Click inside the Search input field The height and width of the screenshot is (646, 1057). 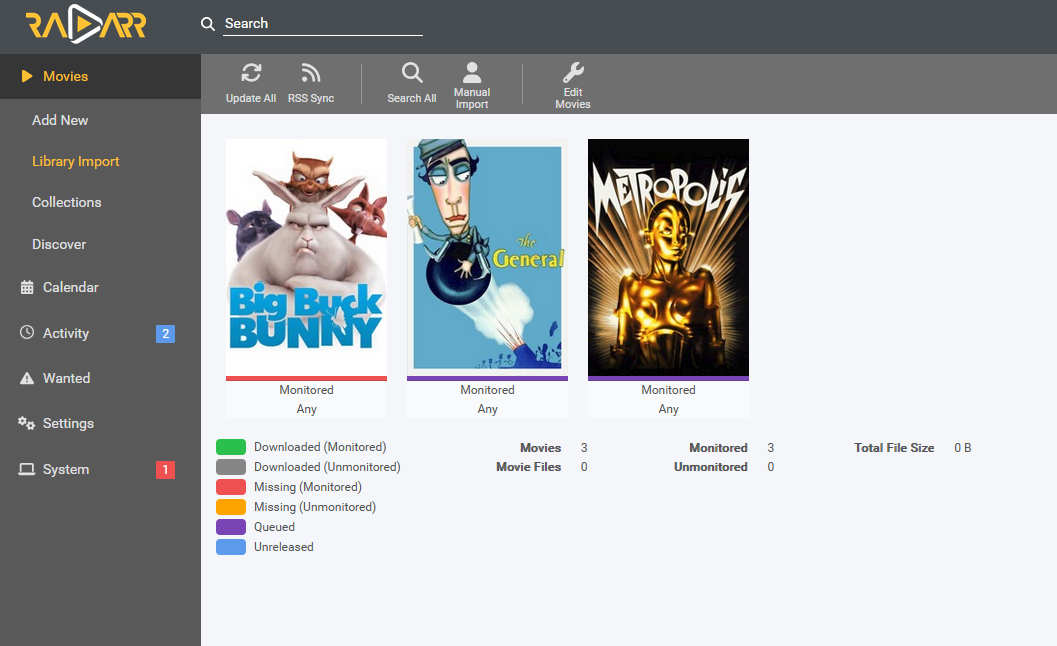[322, 24]
